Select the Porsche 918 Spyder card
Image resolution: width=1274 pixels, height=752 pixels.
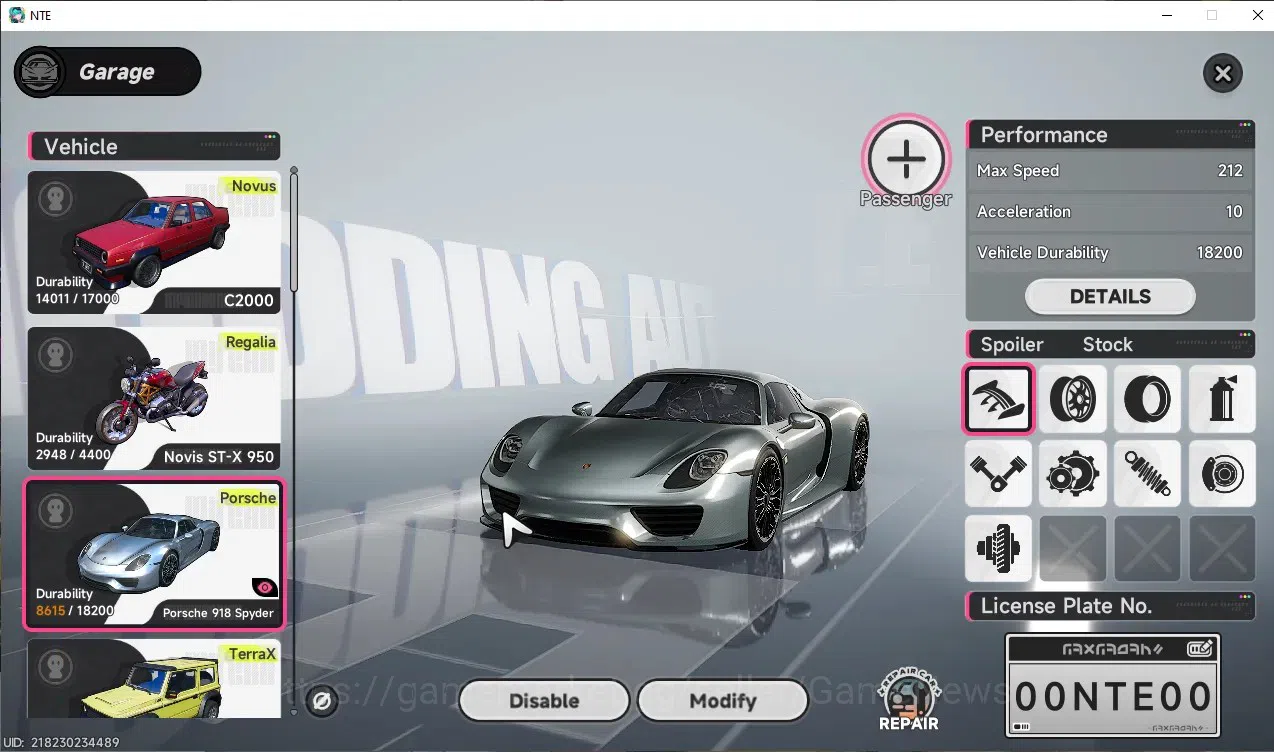[x=154, y=554]
